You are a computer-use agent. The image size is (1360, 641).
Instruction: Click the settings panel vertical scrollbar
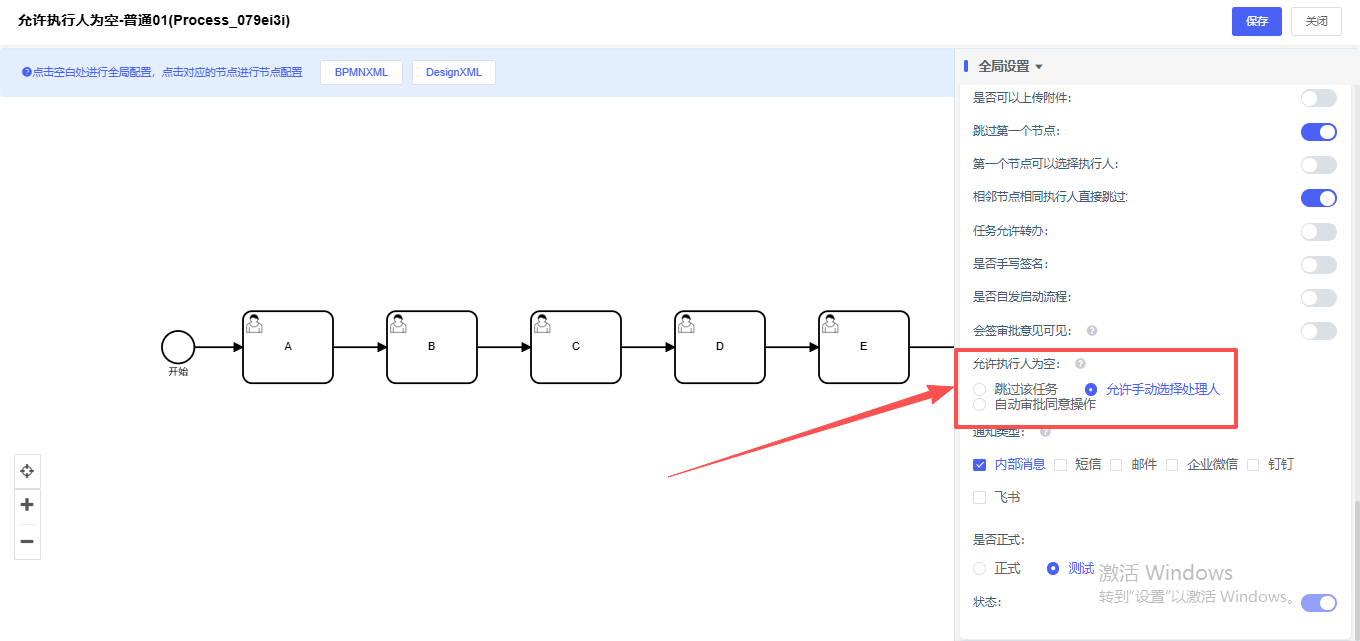1356,560
